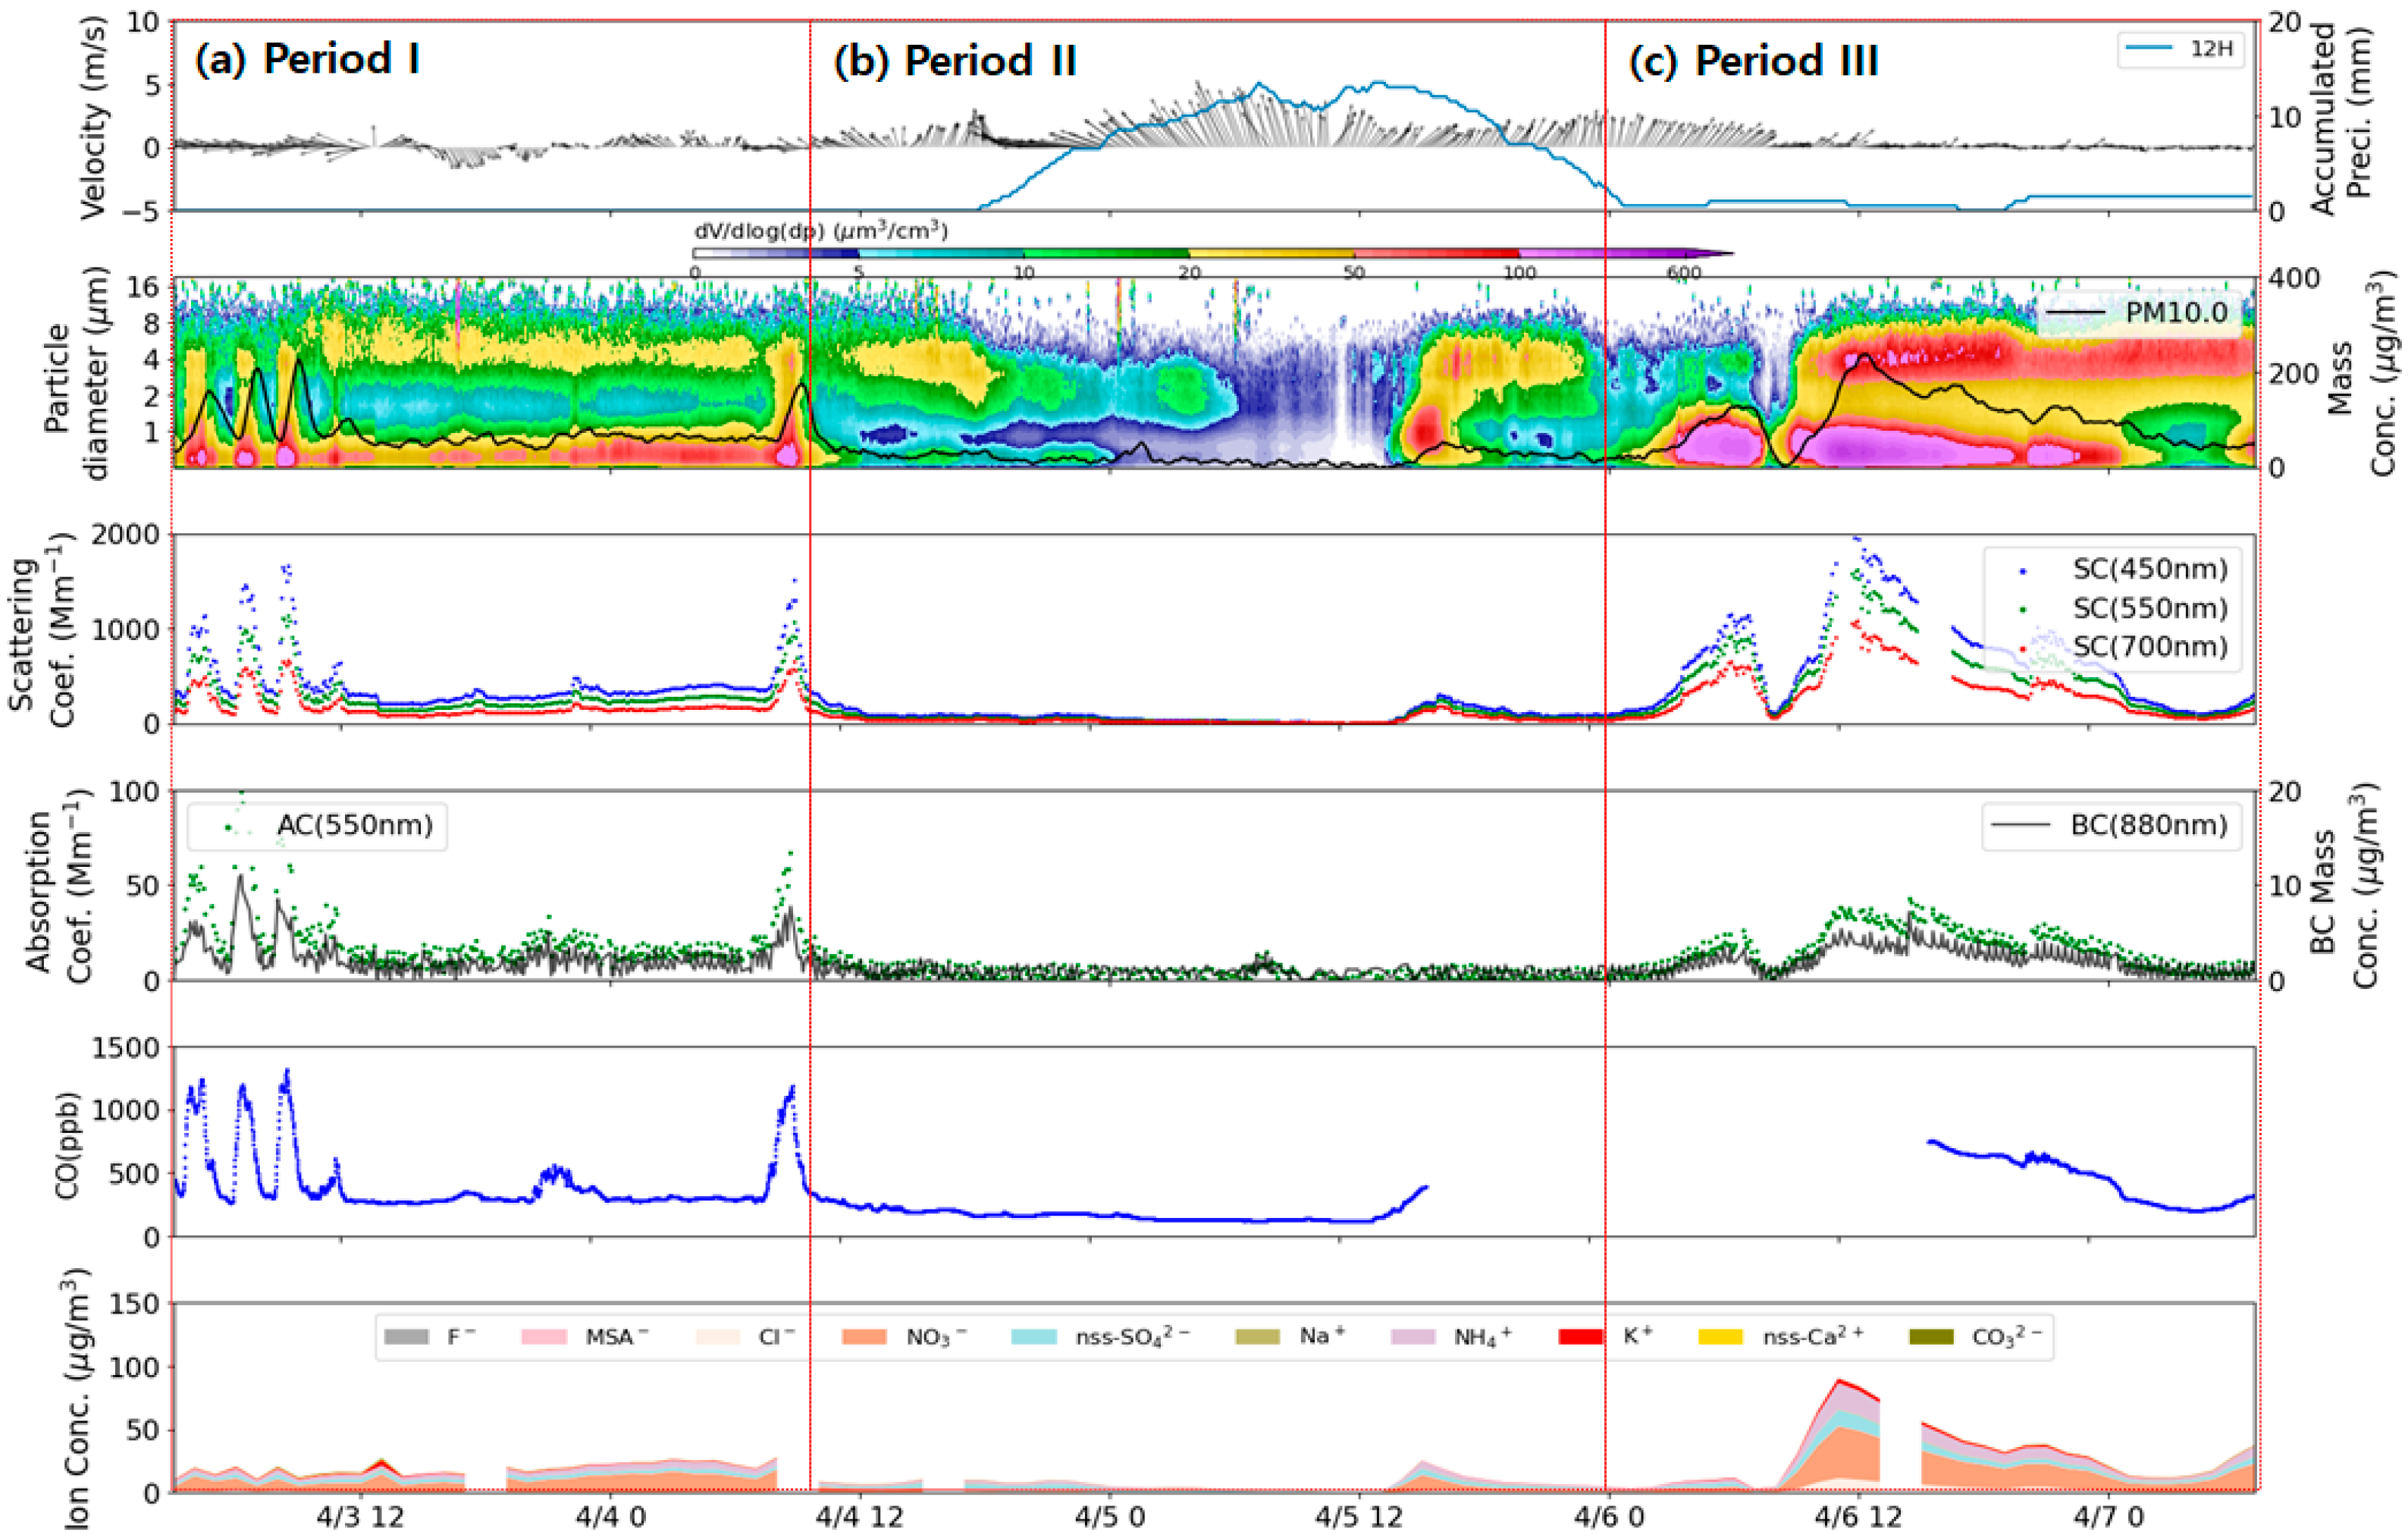The height and width of the screenshot is (1538, 2408).
Task: Select the 12H legend entry
Action: [x=2180, y=48]
